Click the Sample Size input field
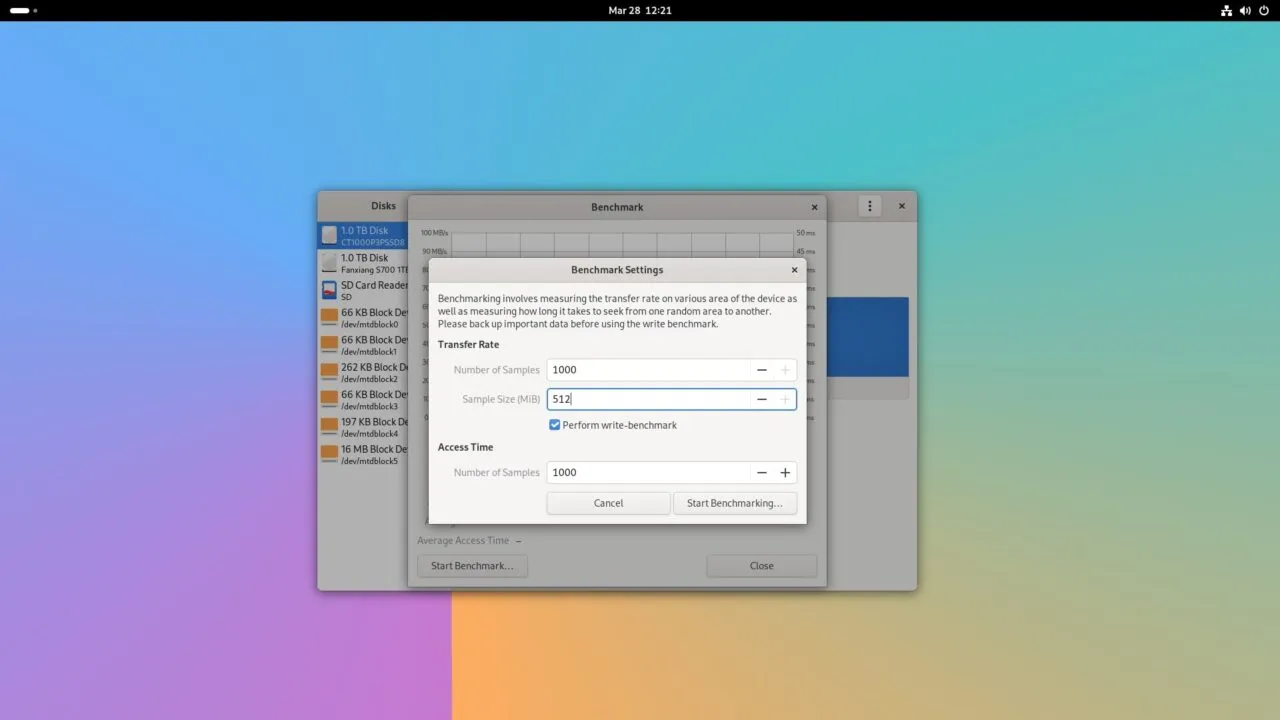The width and height of the screenshot is (1280, 720). pyautogui.click(x=648, y=399)
